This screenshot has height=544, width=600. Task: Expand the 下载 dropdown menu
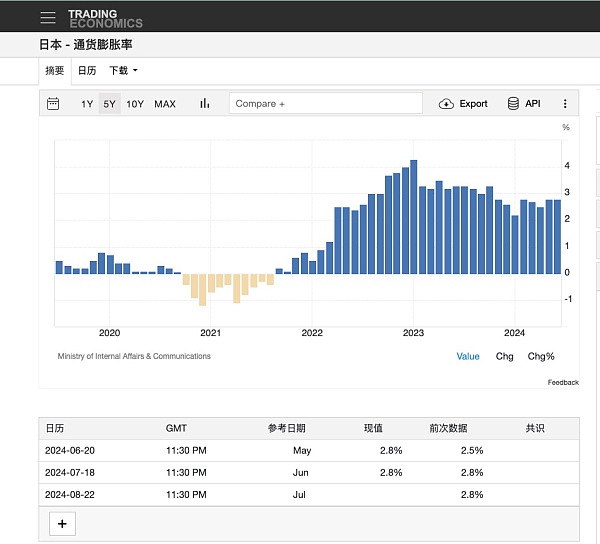[123, 71]
